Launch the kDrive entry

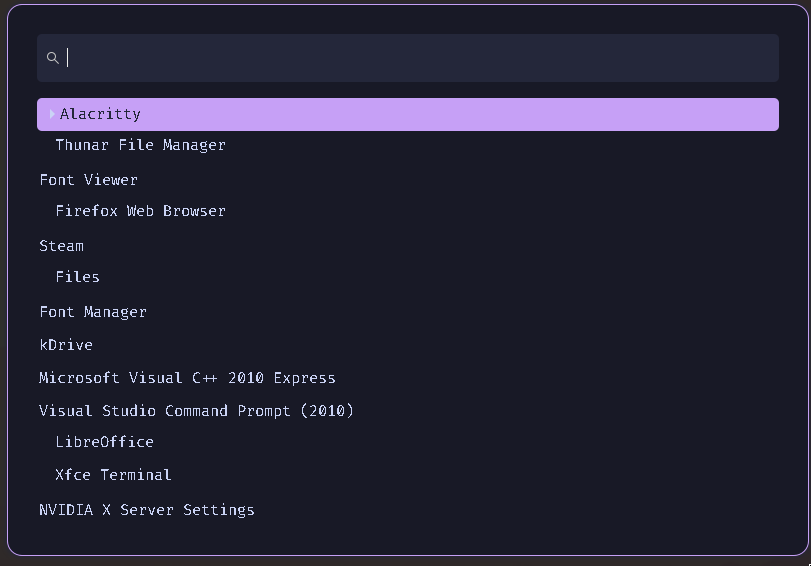(65, 345)
